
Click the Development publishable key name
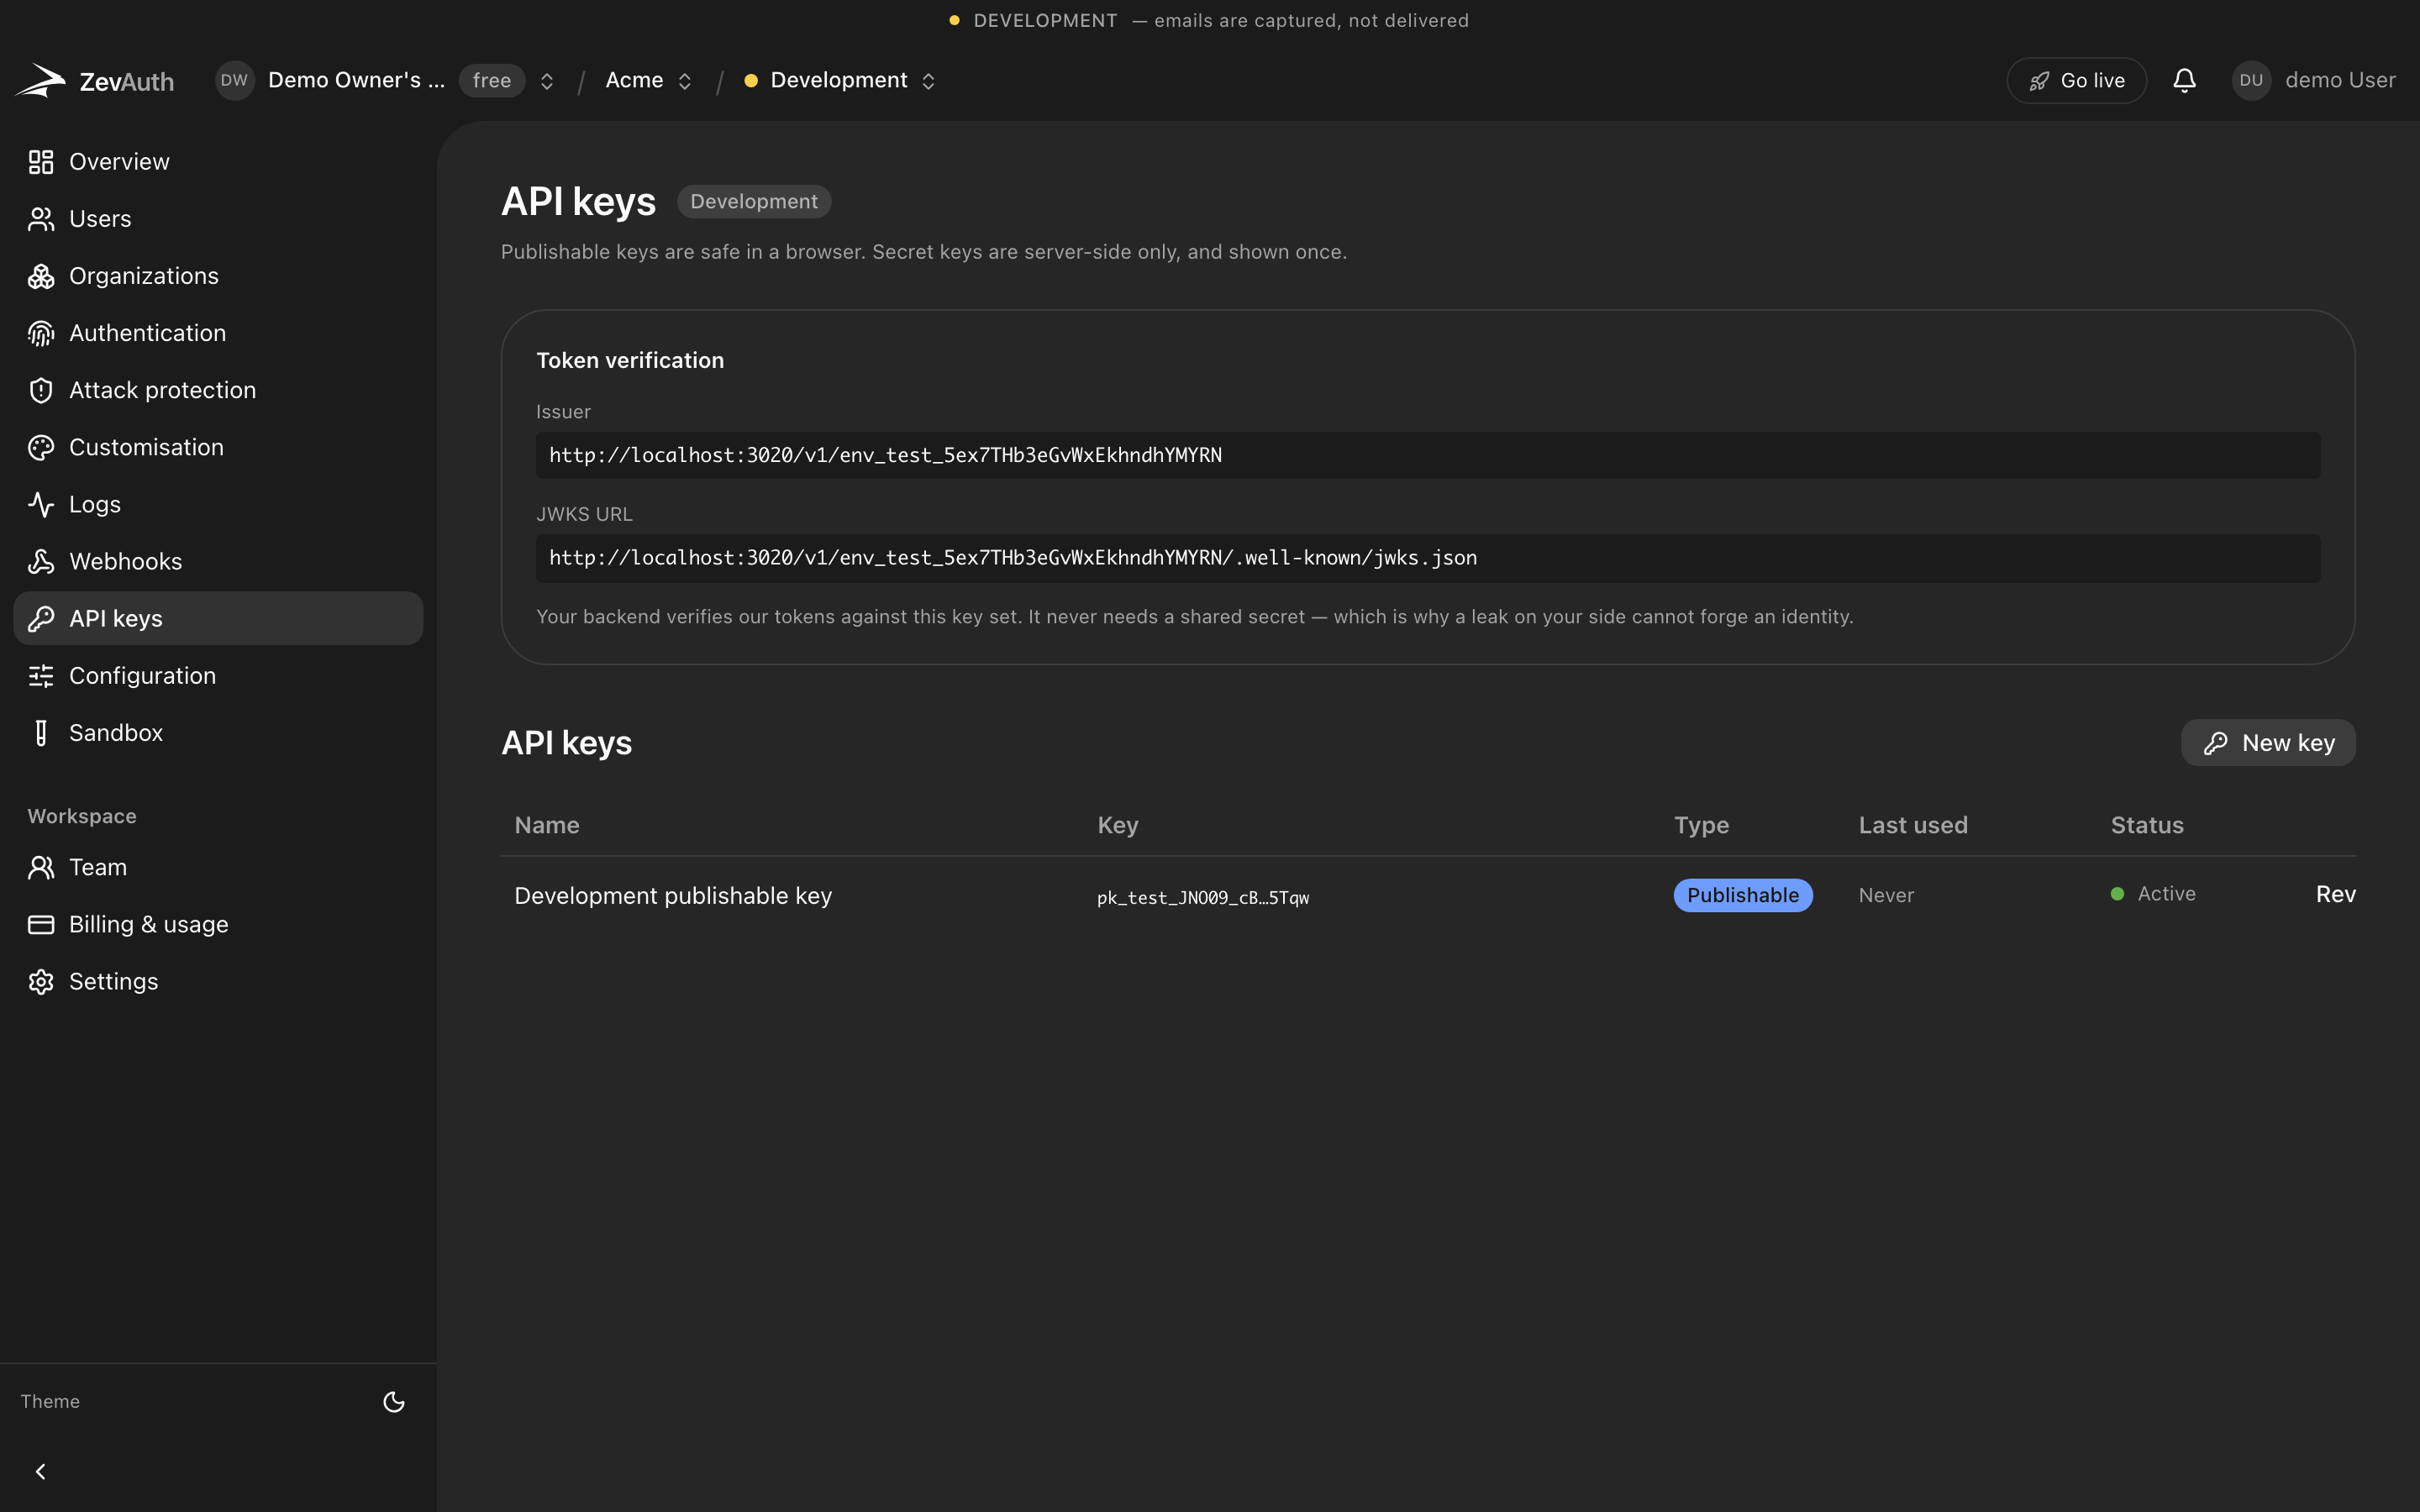[673, 896]
